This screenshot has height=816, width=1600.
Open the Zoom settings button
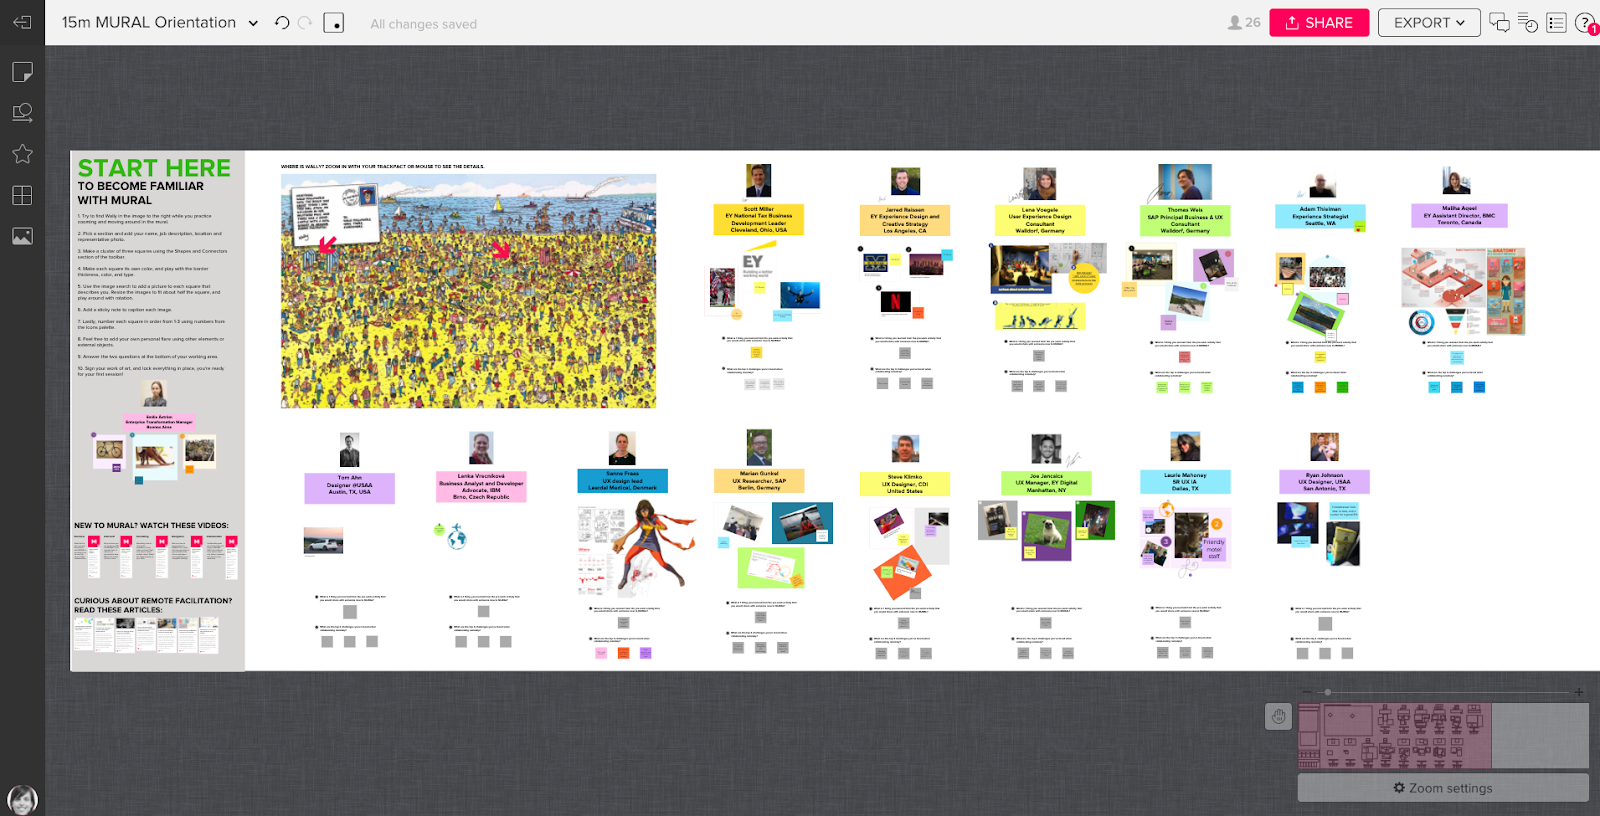1443,788
